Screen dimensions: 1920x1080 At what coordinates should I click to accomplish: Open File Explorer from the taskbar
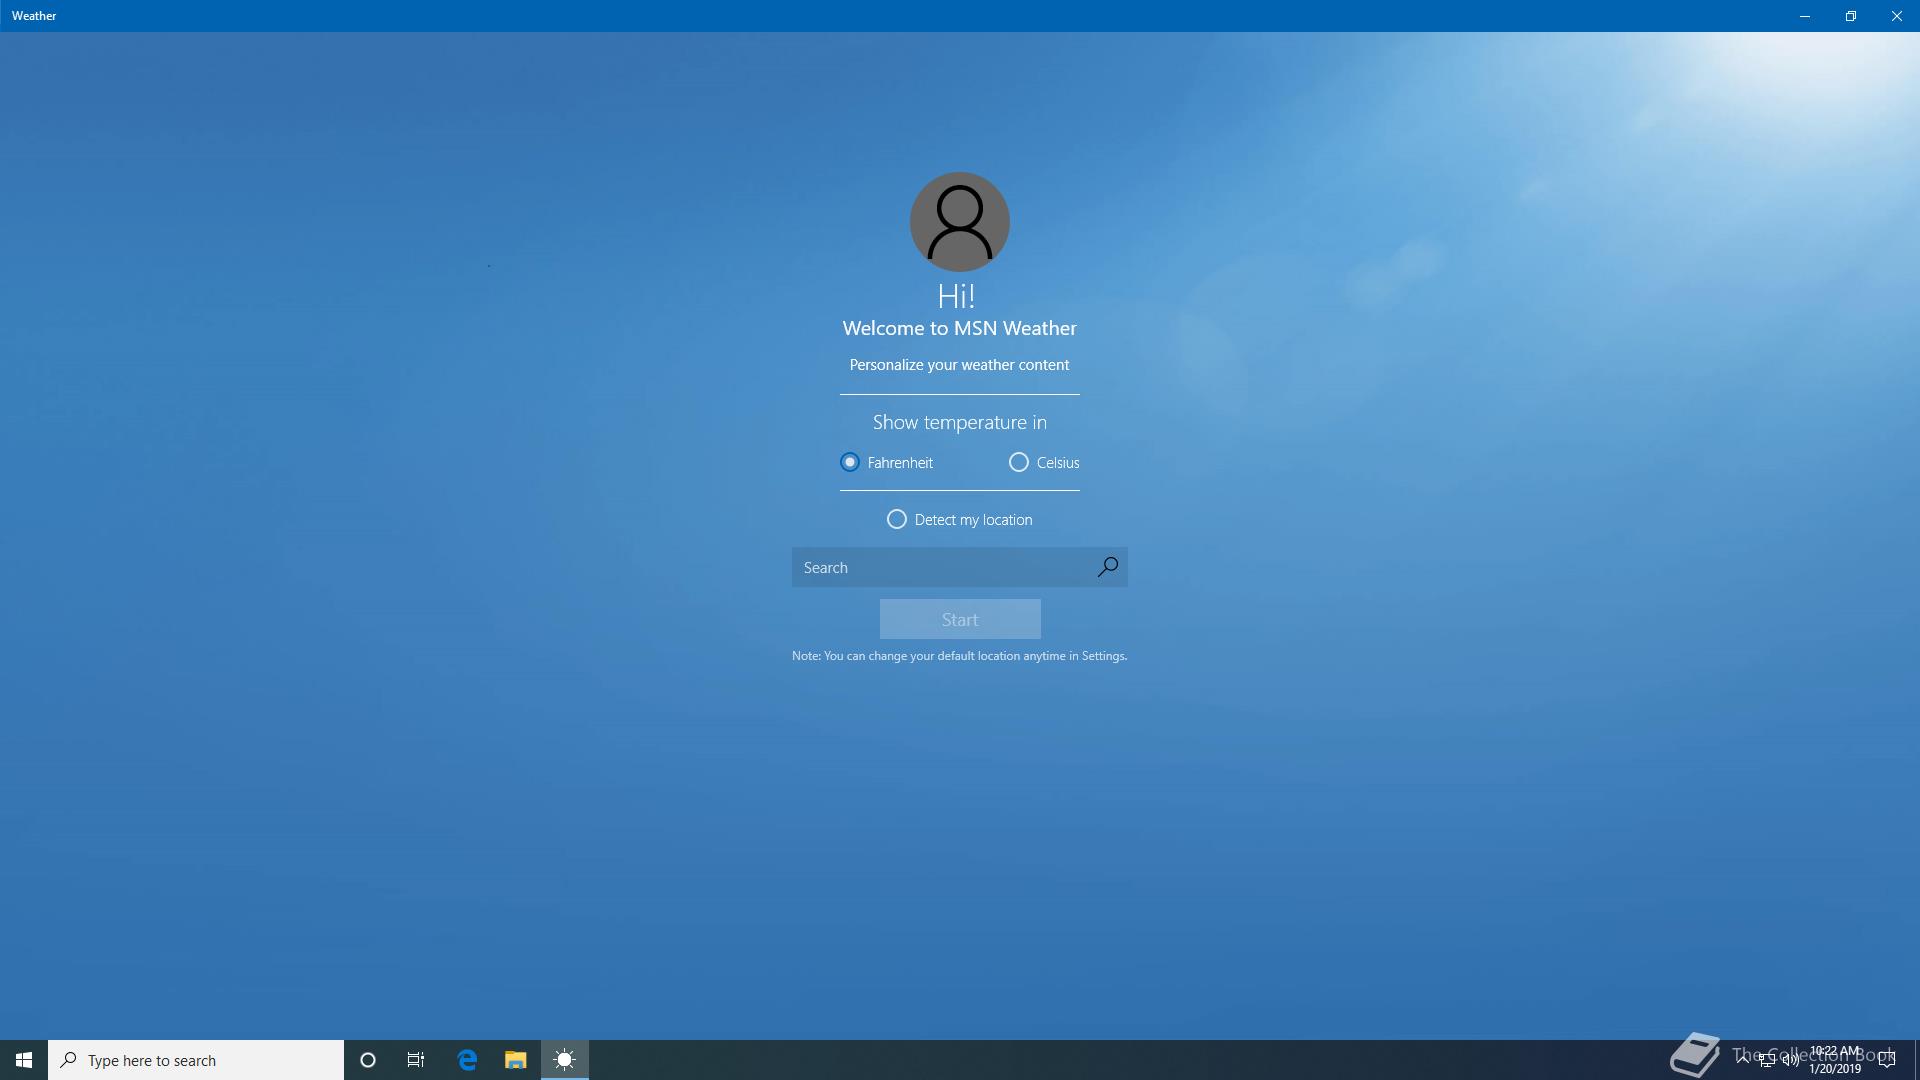point(515,1060)
